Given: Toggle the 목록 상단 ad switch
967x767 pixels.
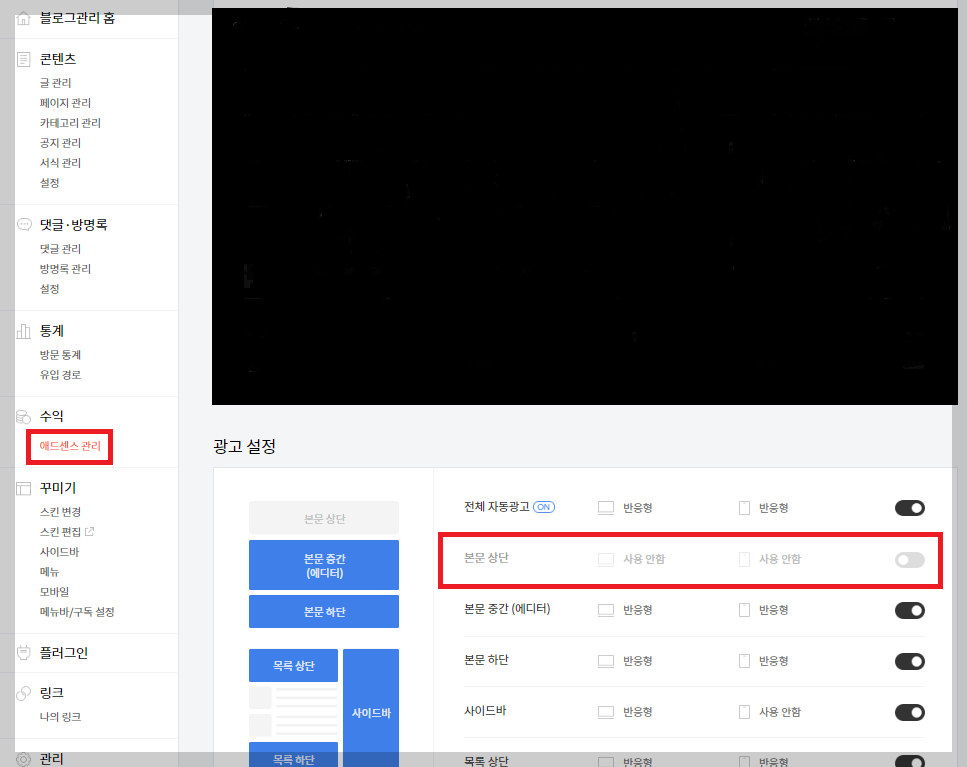Looking at the screenshot, I should [x=910, y=761].
